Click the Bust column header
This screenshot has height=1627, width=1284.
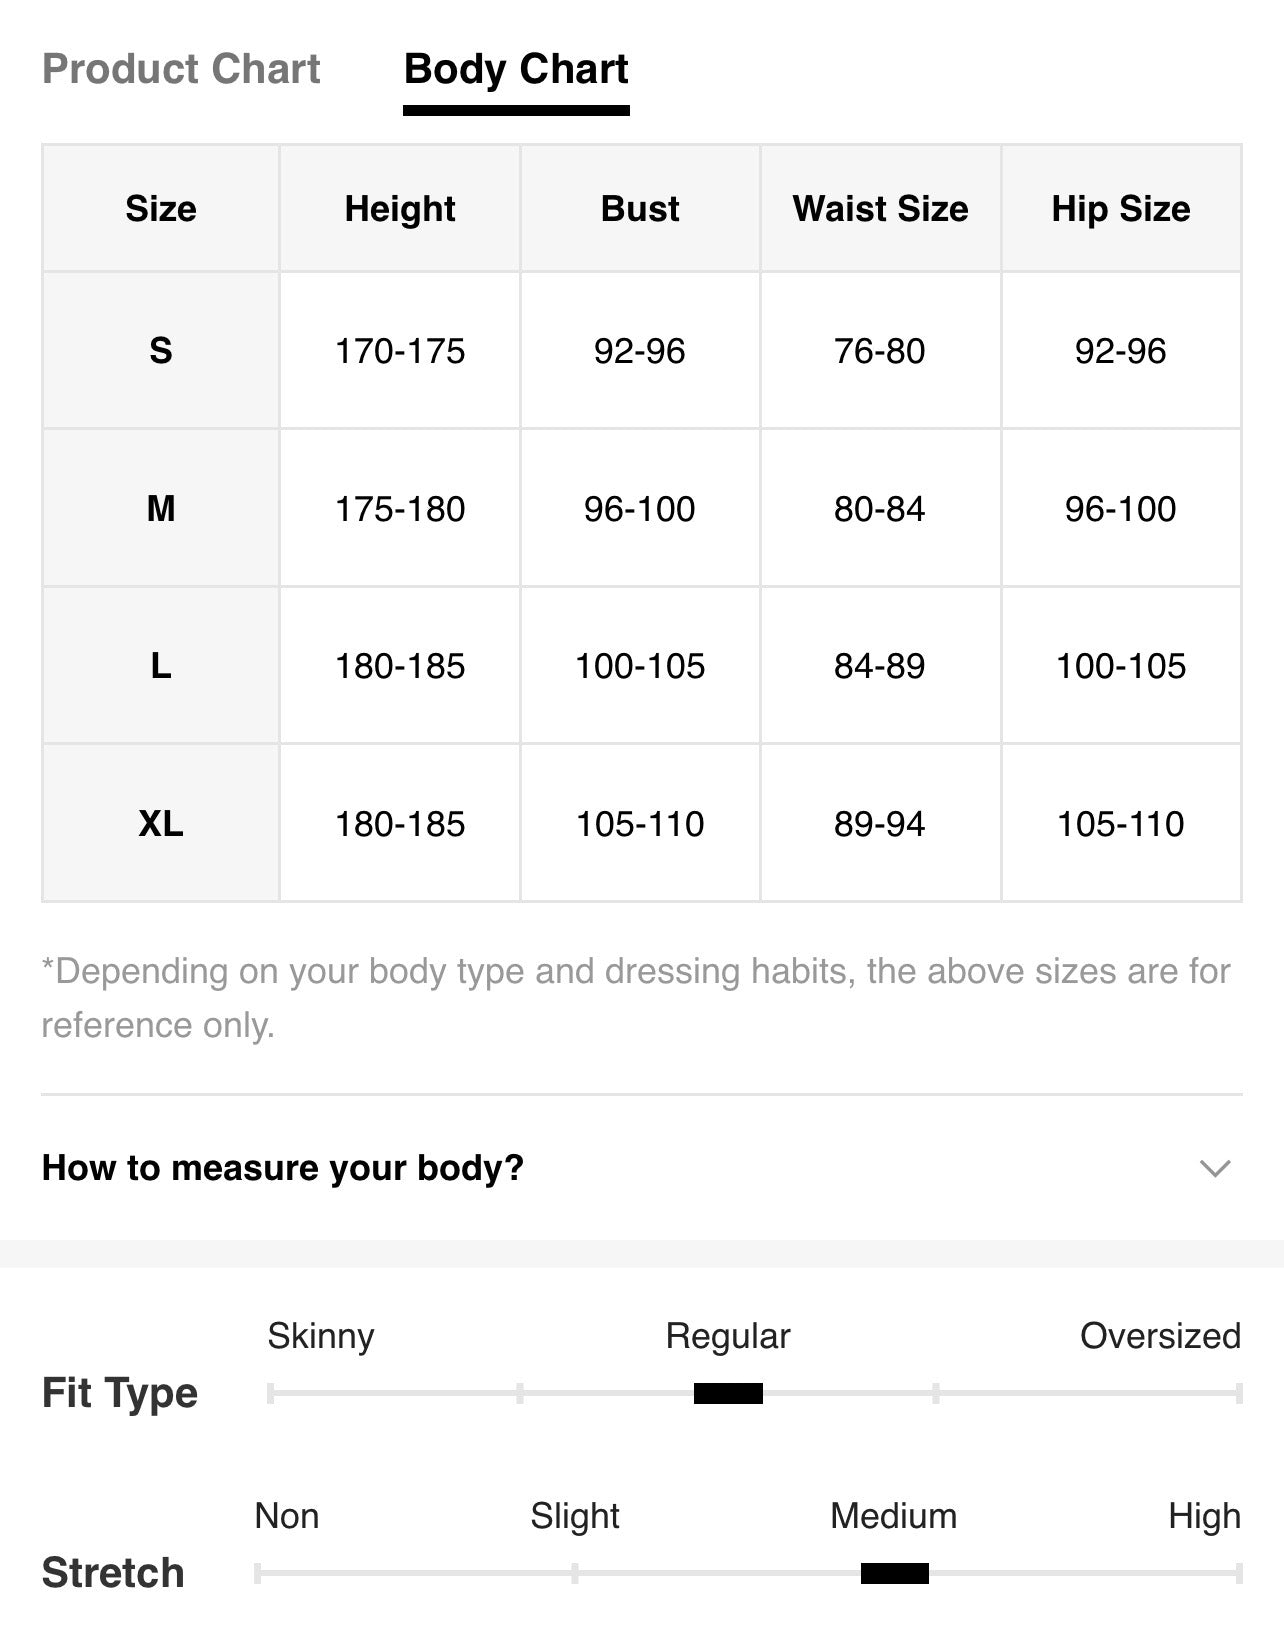pos(640,208)
